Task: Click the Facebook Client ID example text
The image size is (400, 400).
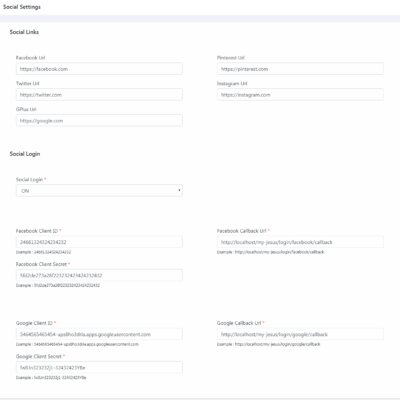Action: click(x=43, y=252)
